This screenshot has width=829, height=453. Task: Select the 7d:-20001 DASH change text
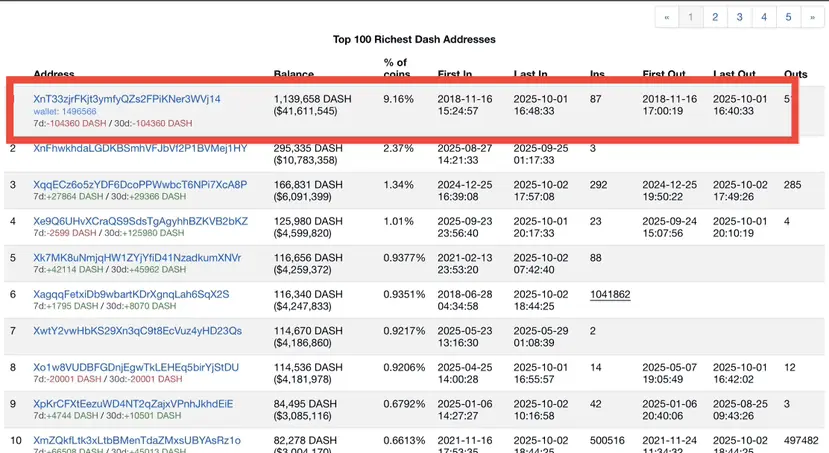[67, 378]
